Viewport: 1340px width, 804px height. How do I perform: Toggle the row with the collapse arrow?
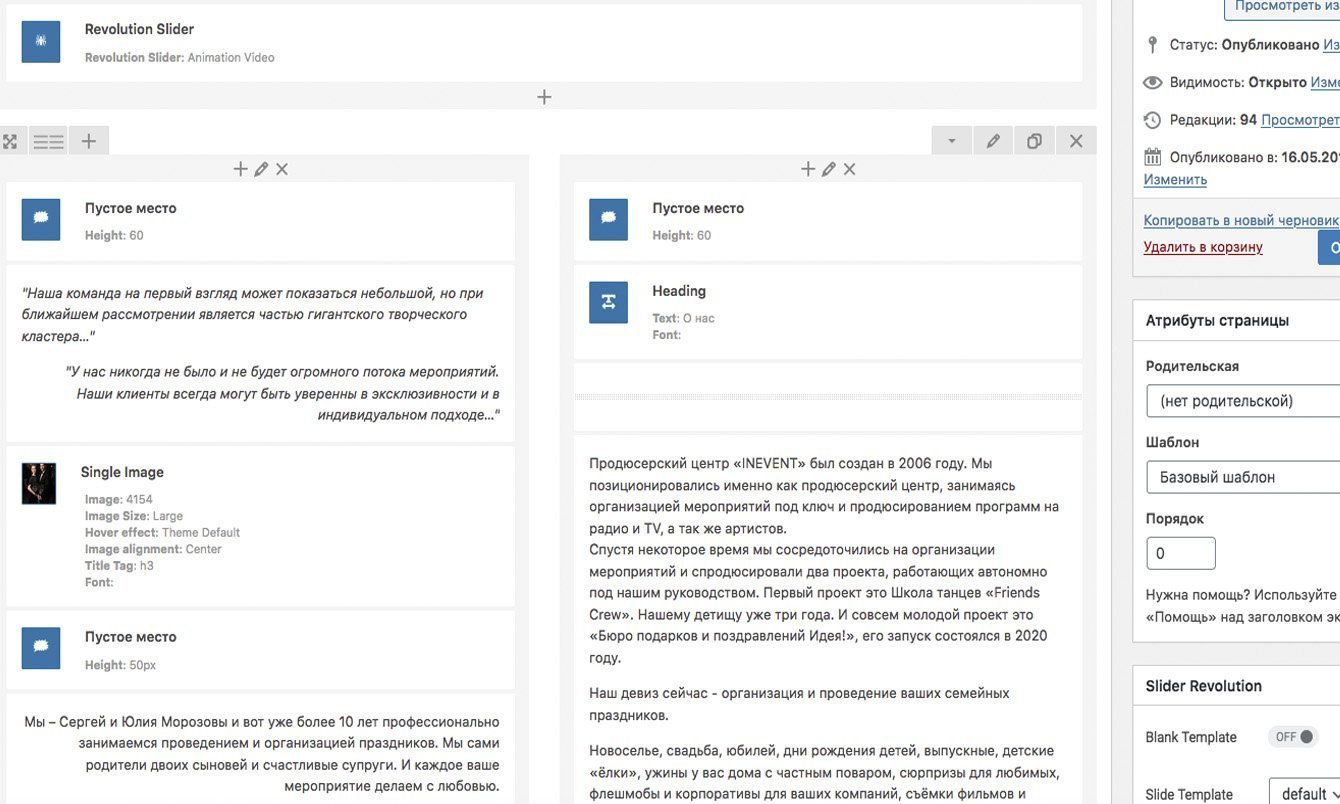click(x=952, y=141)
